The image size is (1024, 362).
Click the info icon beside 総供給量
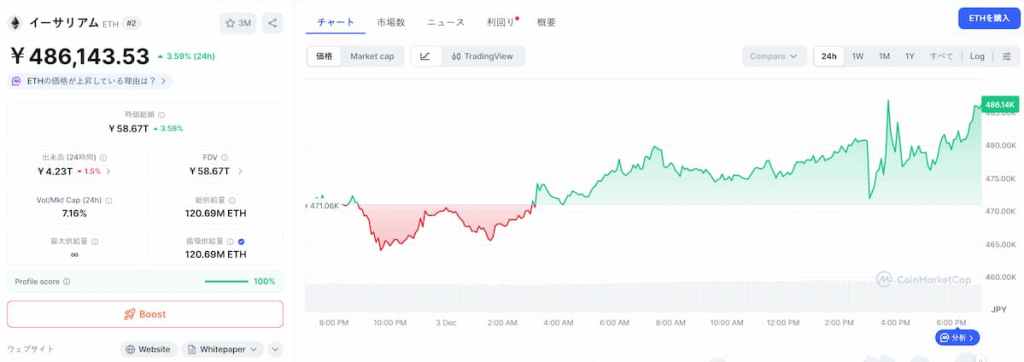click(232, 201)
